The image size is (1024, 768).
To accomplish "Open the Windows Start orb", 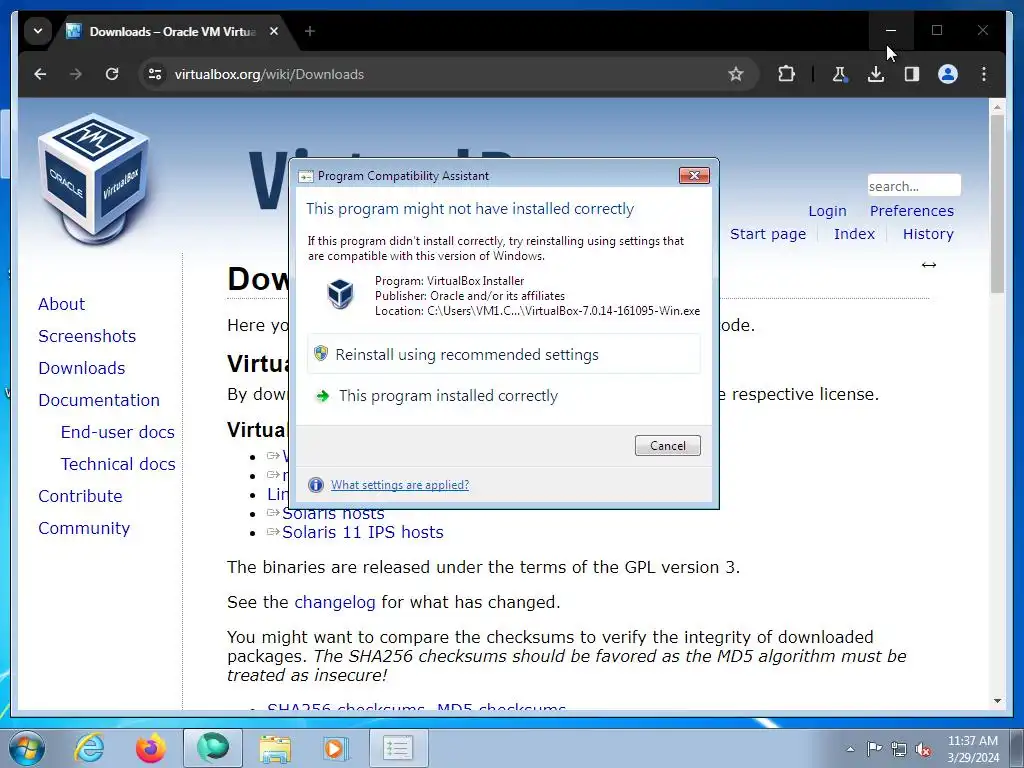I will [x=27, y=748].
